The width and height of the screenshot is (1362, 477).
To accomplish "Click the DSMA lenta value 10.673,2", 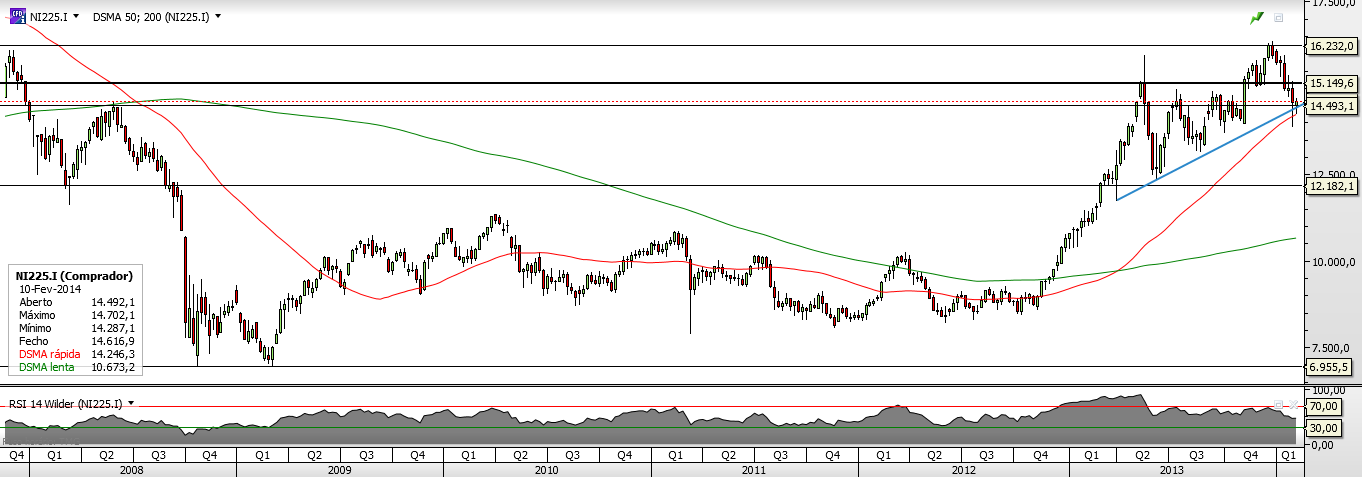I will pyautogui.click(x=112, y=367).
